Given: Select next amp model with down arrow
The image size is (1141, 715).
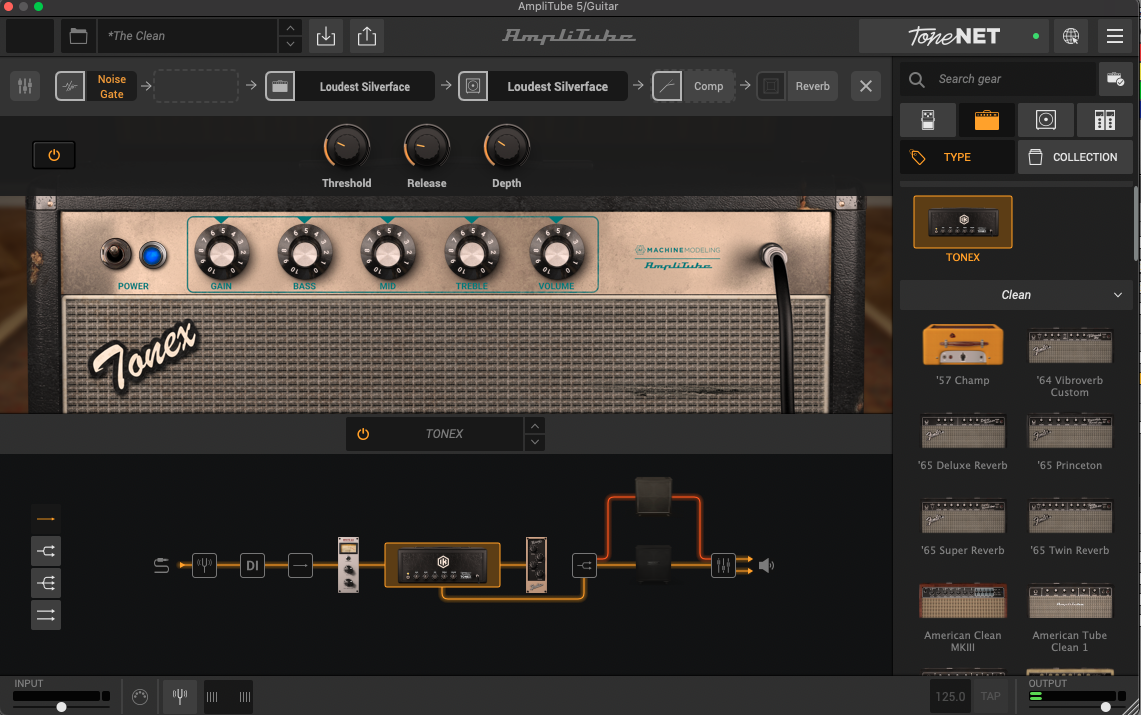Looking at the screenshot, I should click(535, 442).
